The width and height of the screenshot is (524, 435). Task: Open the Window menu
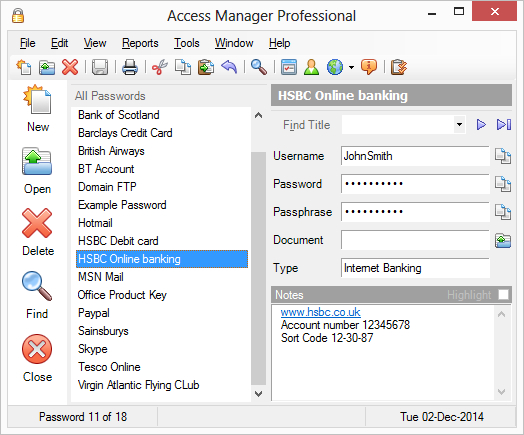(234, 43)
